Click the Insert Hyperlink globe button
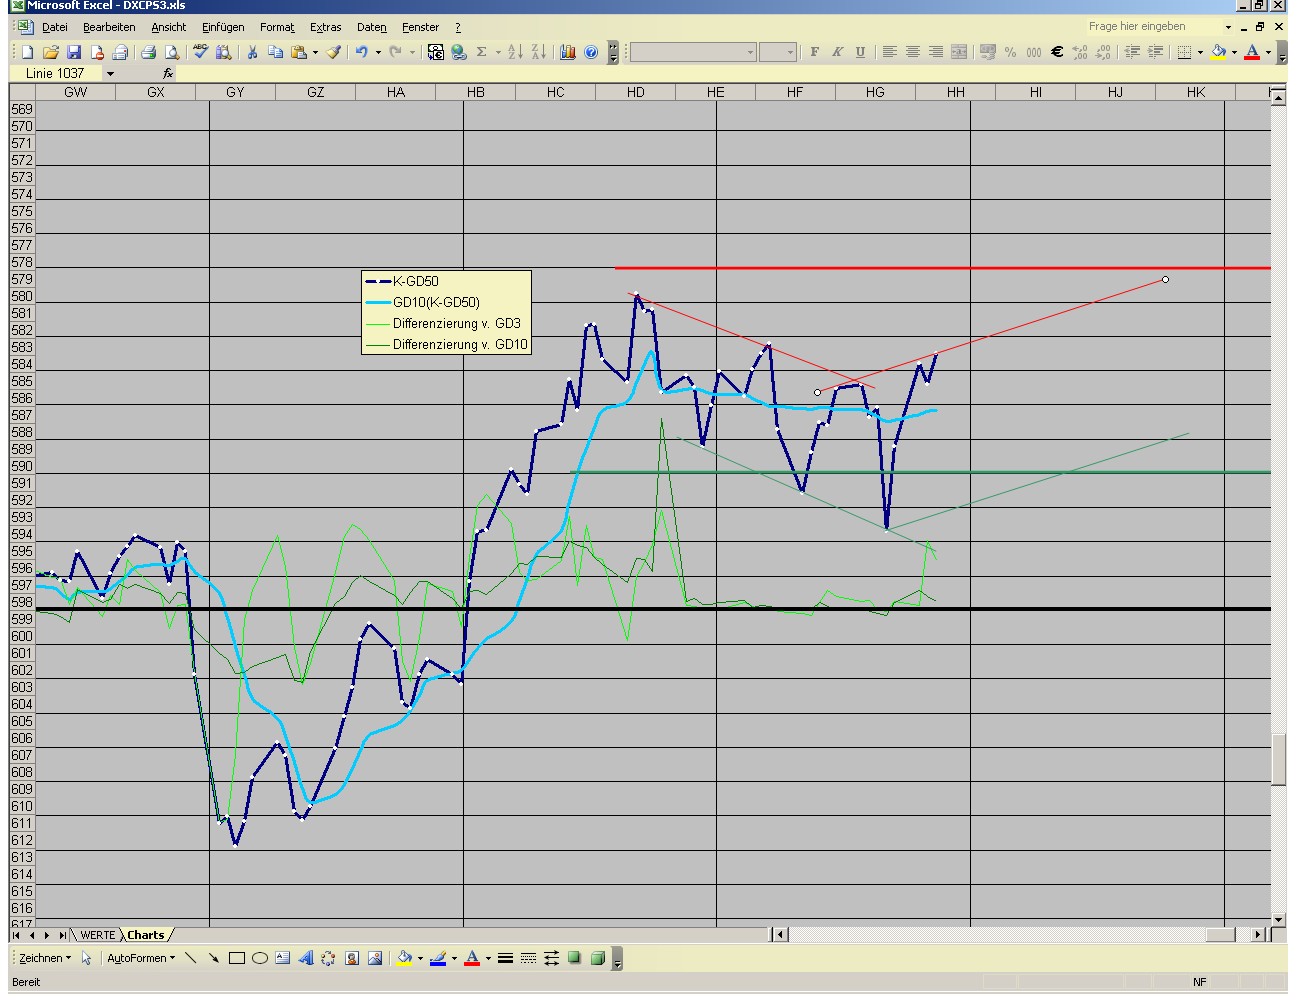The width and height of the screenshot is (1300, 1000). point(457,52)
